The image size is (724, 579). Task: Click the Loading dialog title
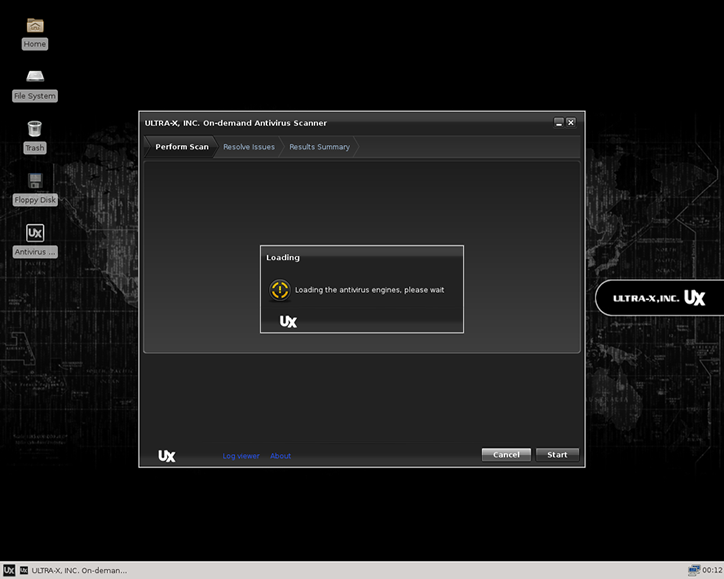(x=283, y=258)
